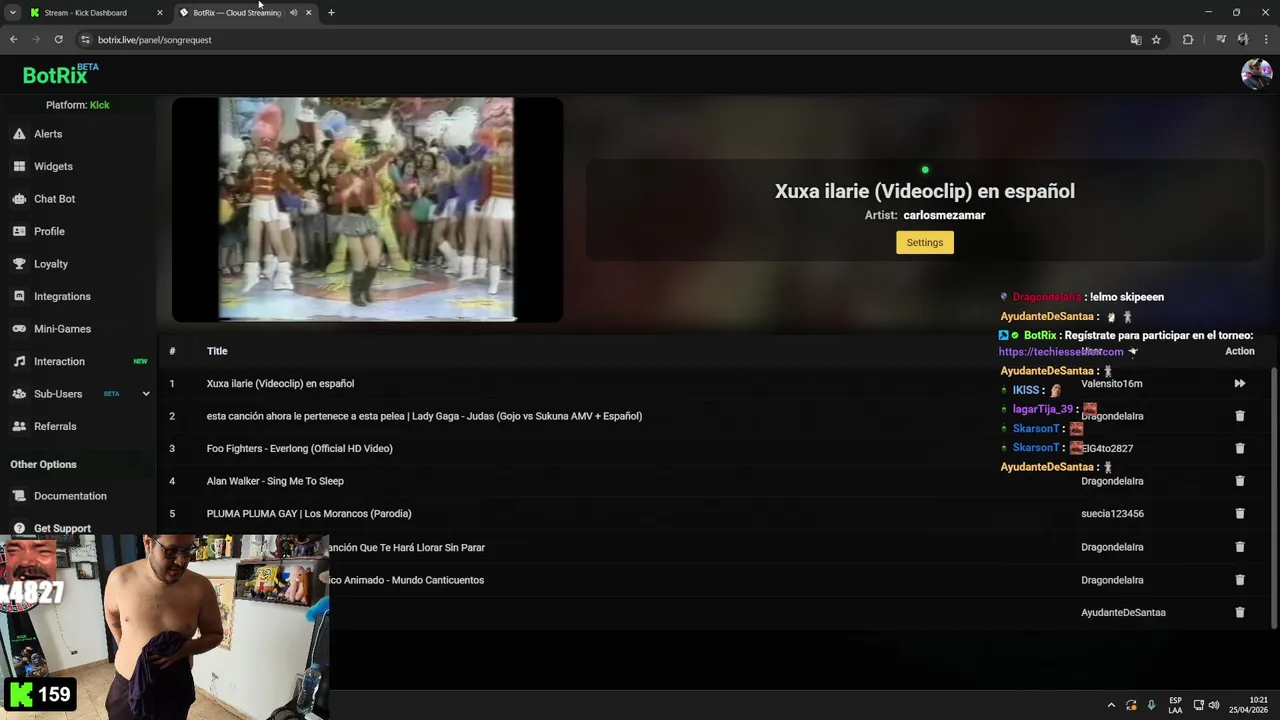Open the Alerts sidebar section
Screen dimensions: 1280x720
pos(48,134)
